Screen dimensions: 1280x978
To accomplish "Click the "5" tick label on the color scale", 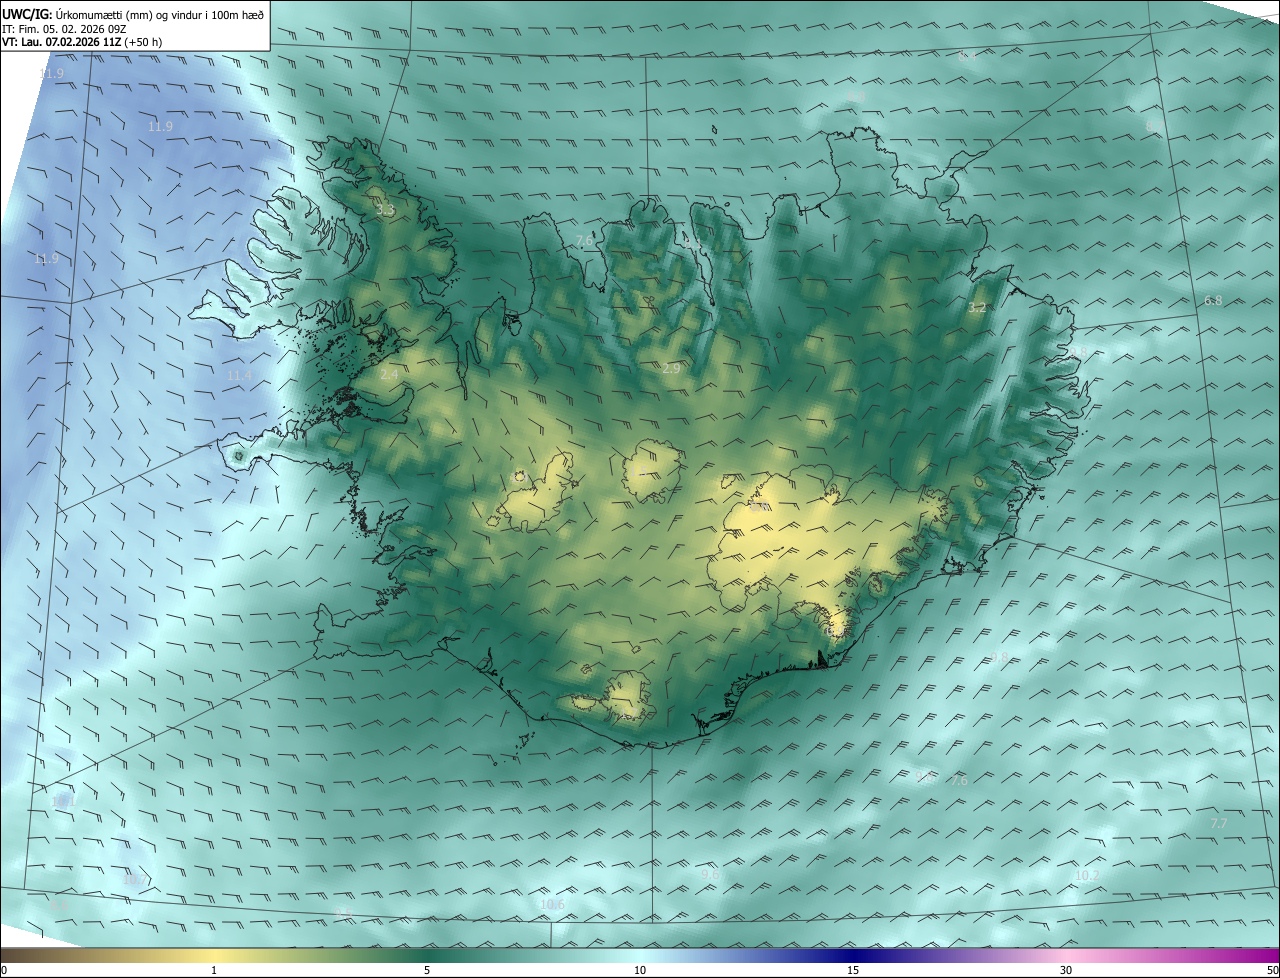I will click(x=427, y=970).
